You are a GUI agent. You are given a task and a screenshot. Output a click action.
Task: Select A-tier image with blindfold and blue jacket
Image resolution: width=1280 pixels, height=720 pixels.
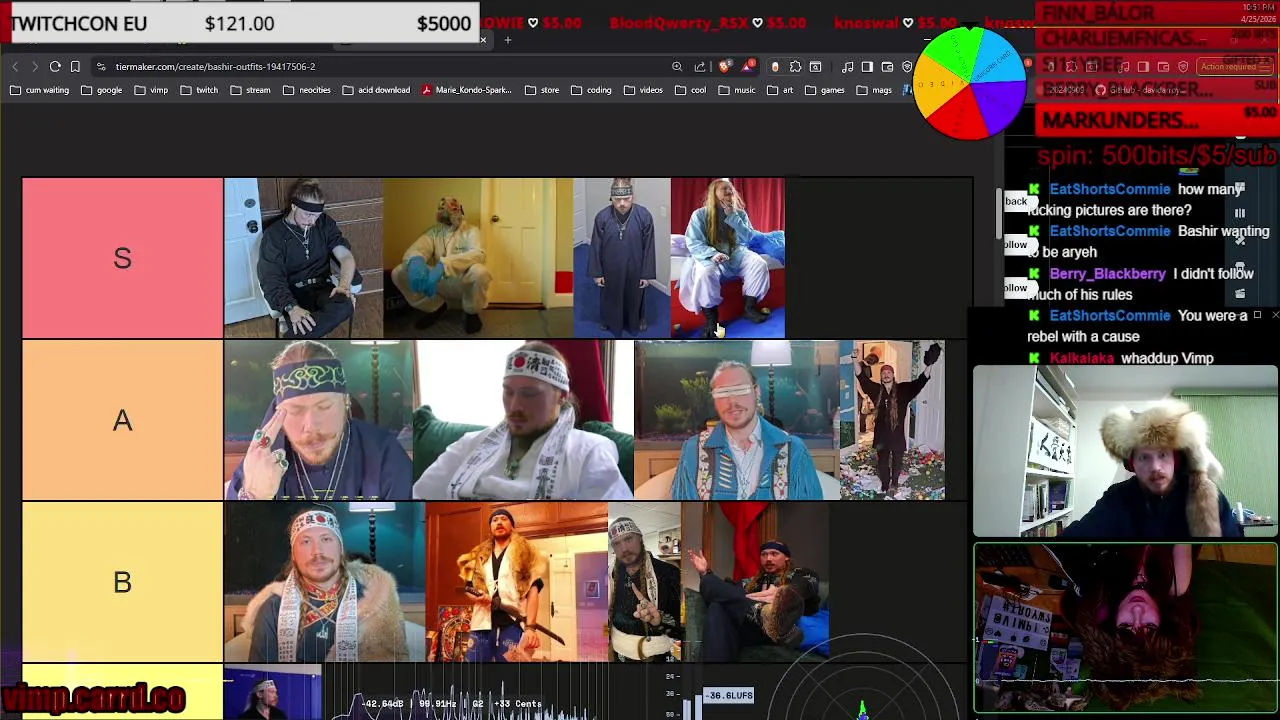(737, 420)
